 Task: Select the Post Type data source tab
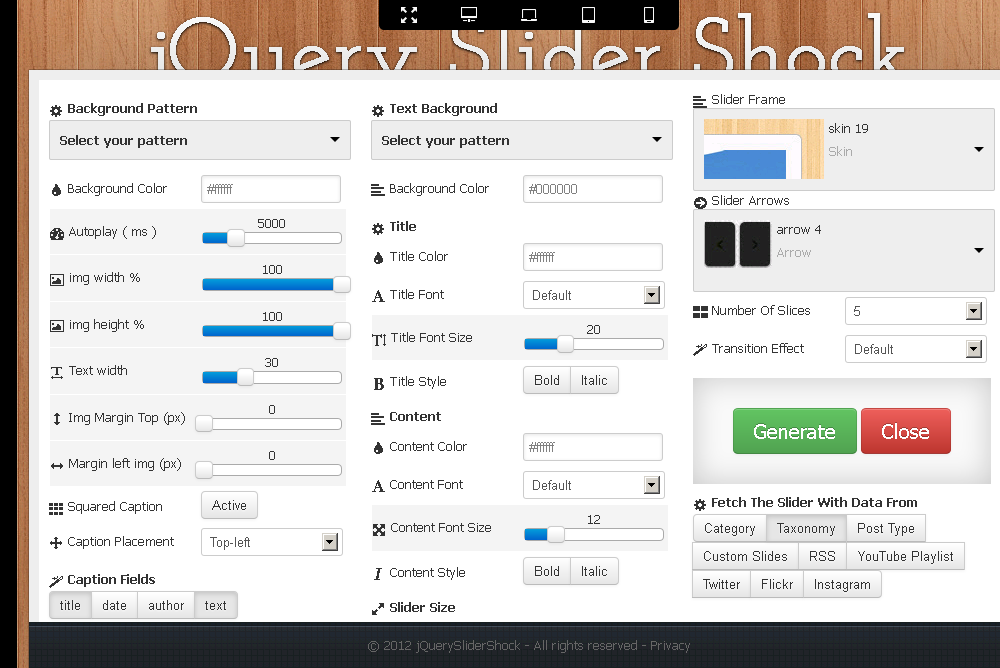886,528
